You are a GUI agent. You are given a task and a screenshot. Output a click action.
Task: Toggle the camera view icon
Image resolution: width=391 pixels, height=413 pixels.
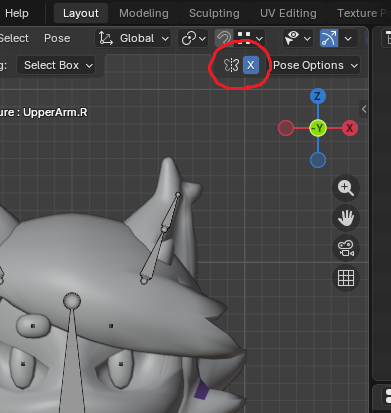pyautogui.click(x=346, y=248)
